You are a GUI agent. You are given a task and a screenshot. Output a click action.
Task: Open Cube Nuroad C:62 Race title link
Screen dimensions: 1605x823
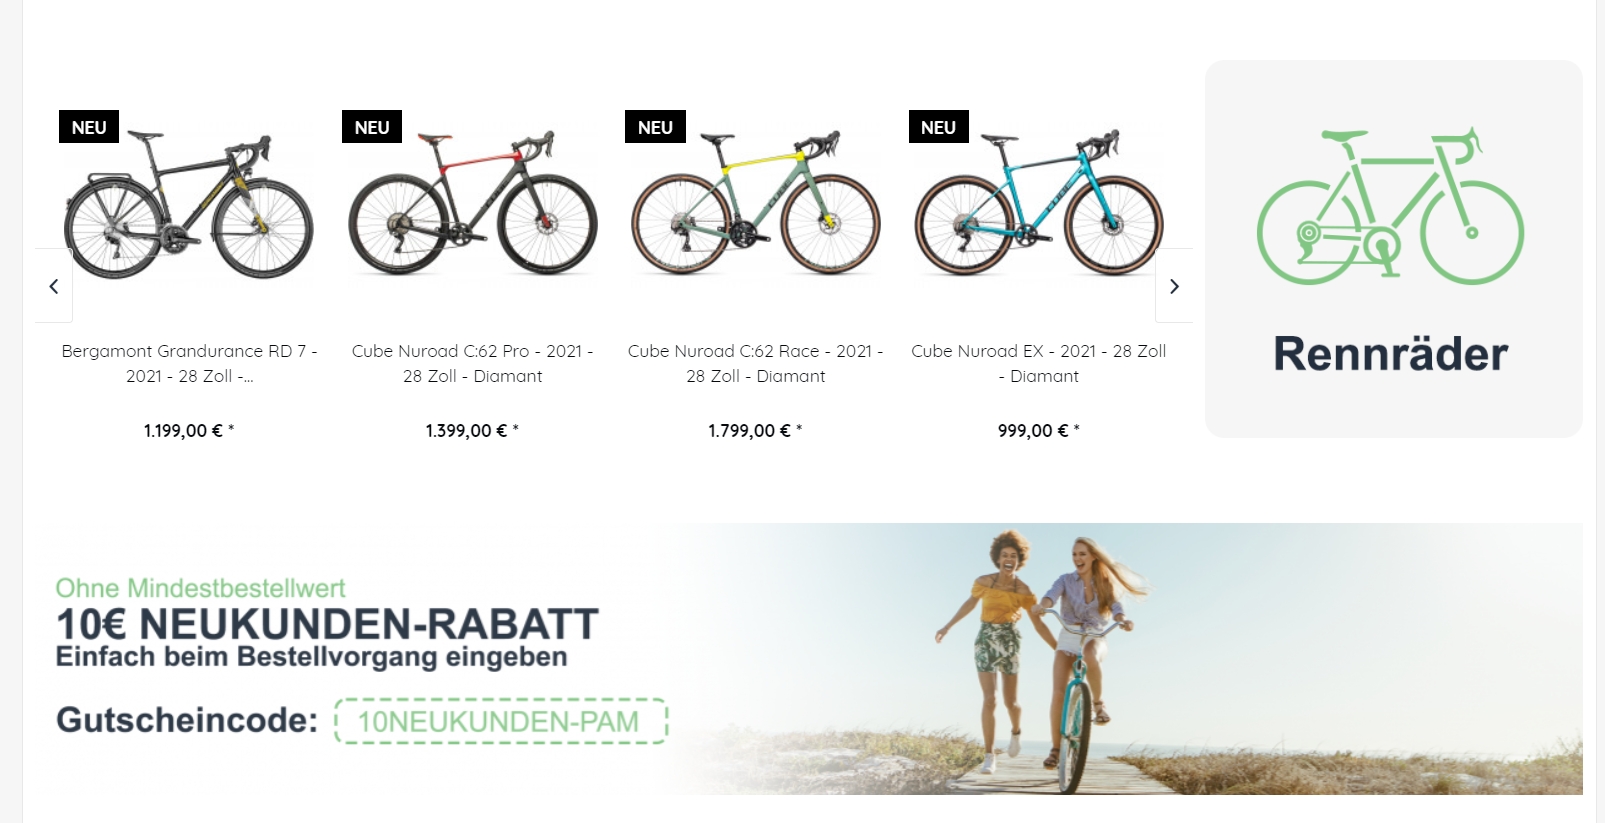pos(756,364)
